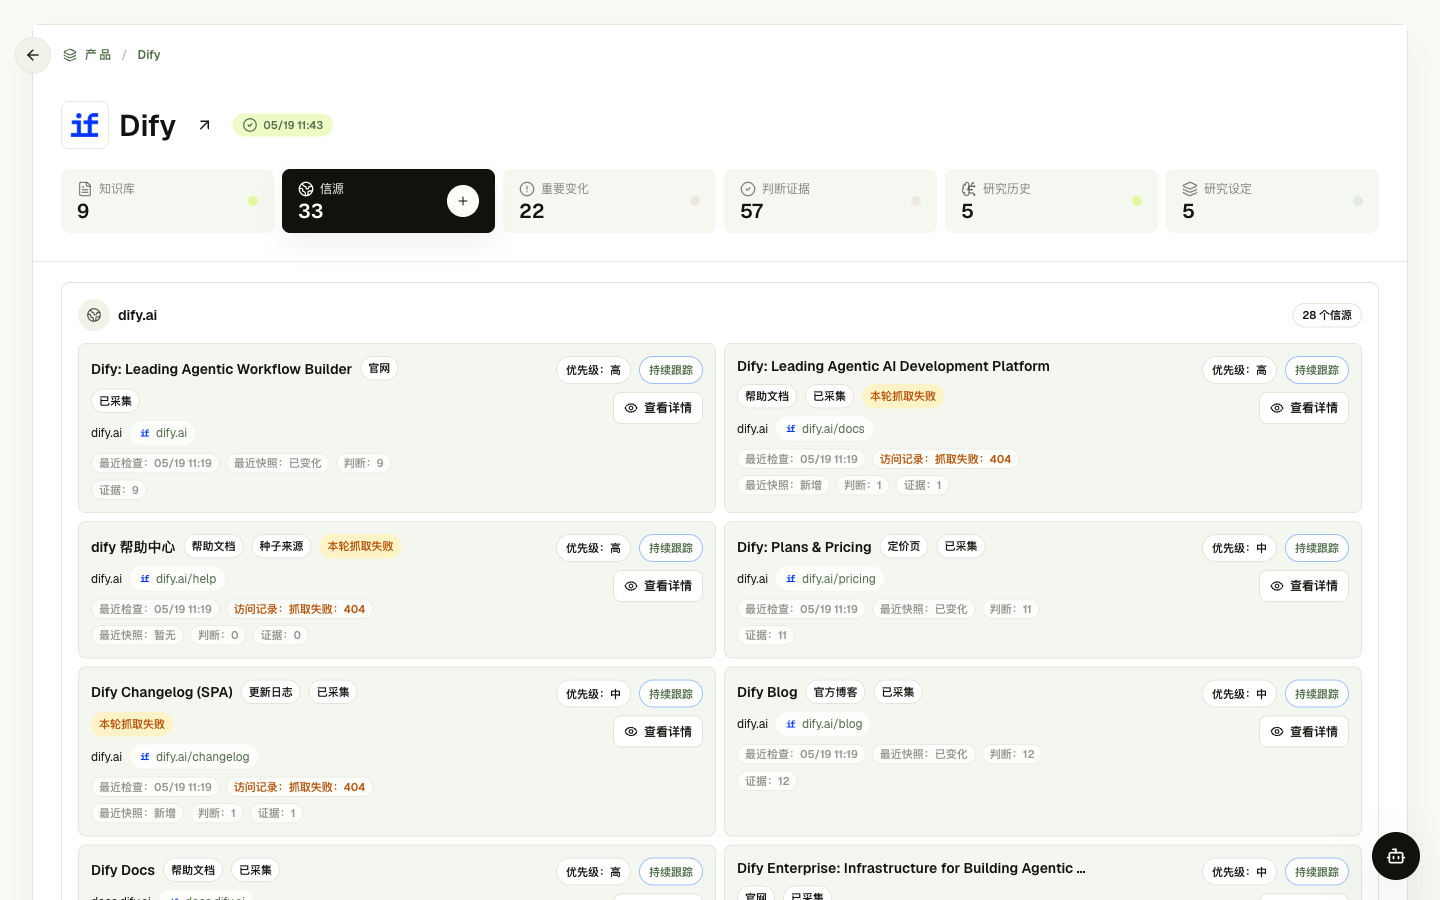This screenshot has height=900, width=1440.
Task: Toggle 持续跟踪 for Dify: Leading Agentic AI Development Platform
Action: tap(1317, 370)
